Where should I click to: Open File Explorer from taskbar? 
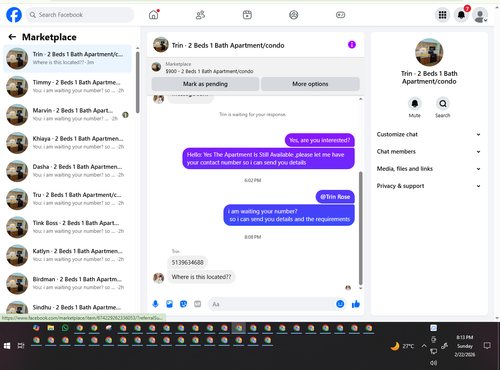[51, 328]
